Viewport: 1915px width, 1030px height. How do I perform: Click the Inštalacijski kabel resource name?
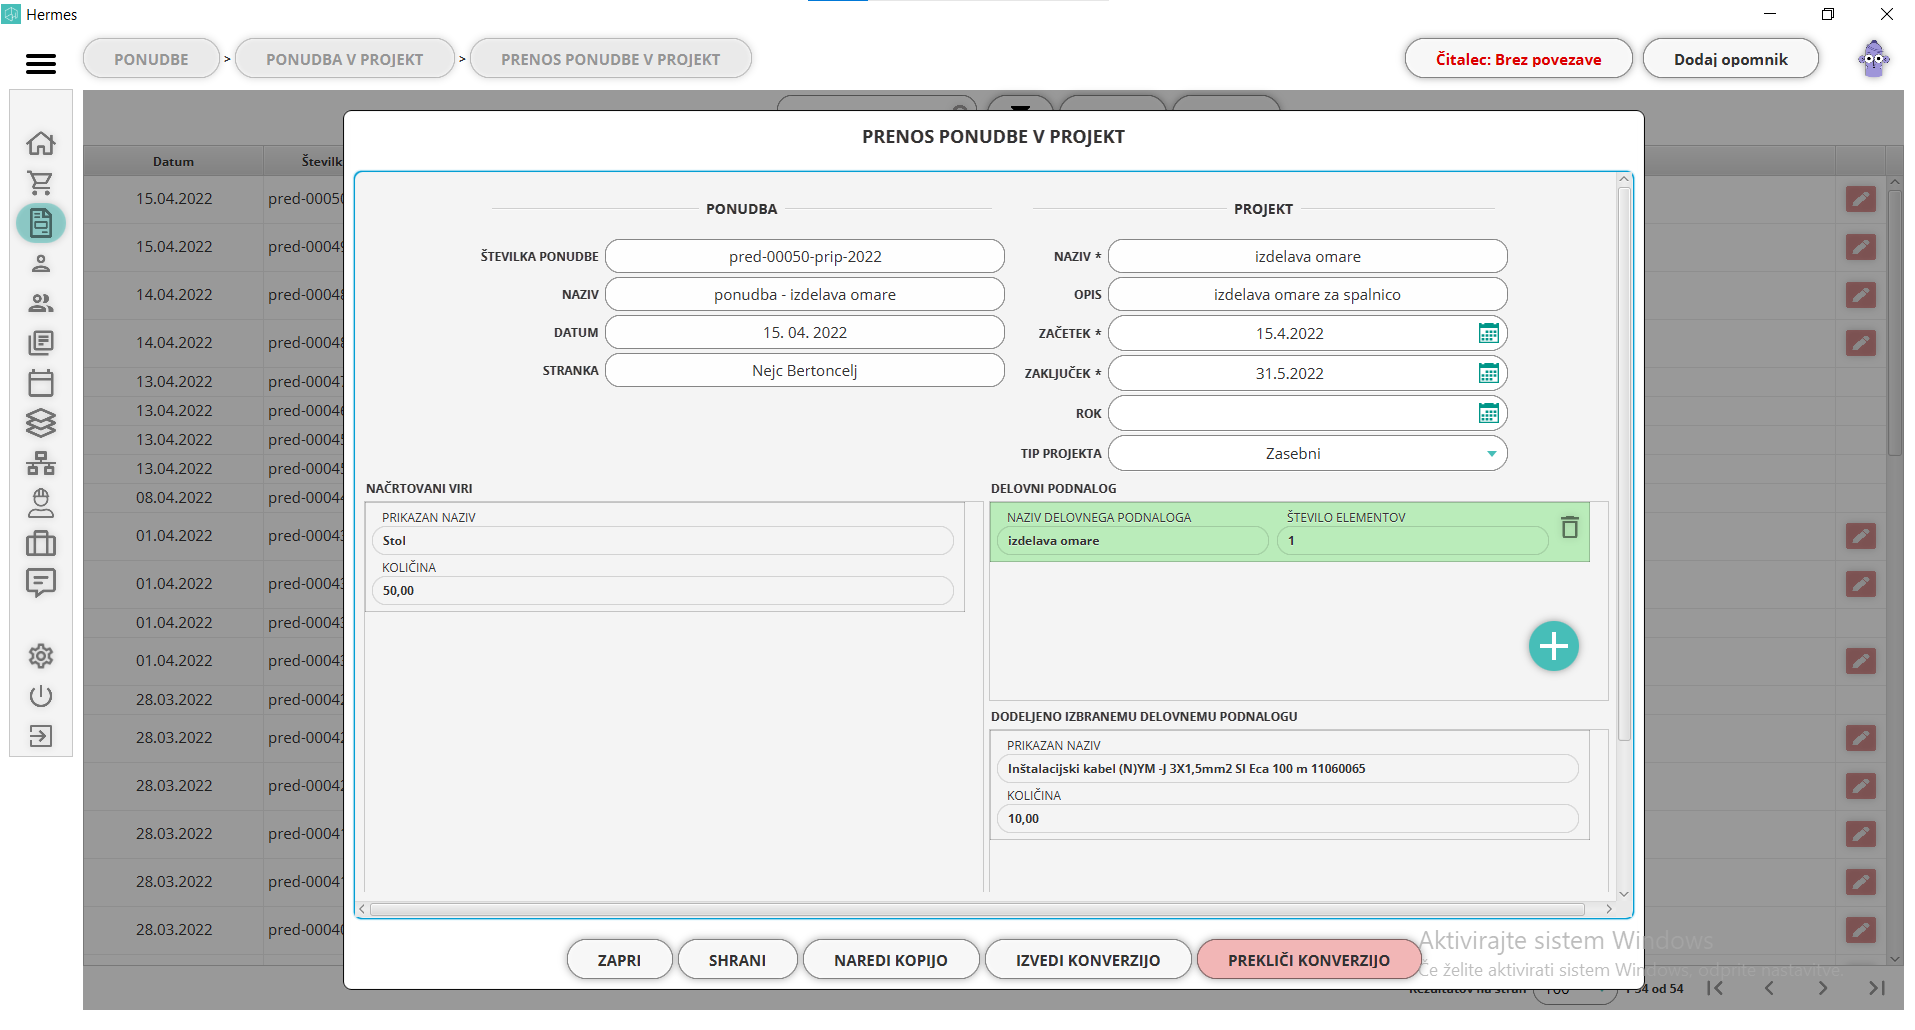pyautogui.click(x=1288, y=769)
